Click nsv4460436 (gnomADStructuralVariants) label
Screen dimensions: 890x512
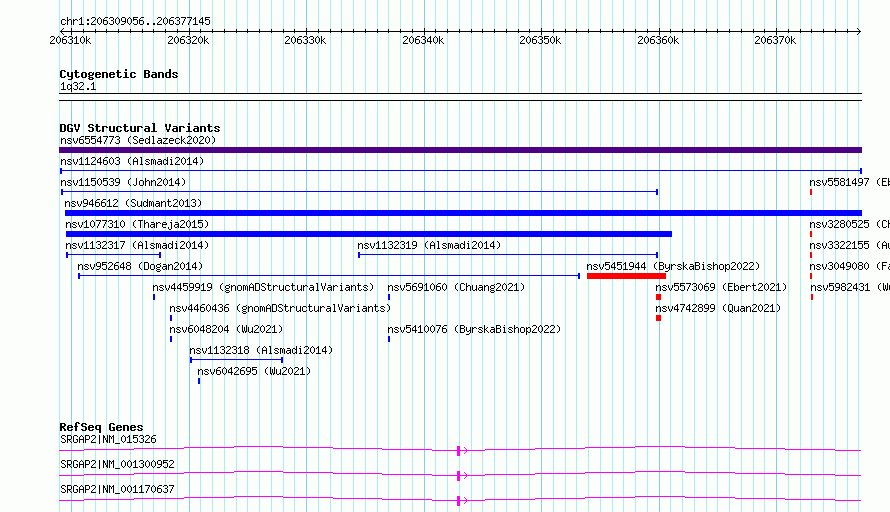280,308
